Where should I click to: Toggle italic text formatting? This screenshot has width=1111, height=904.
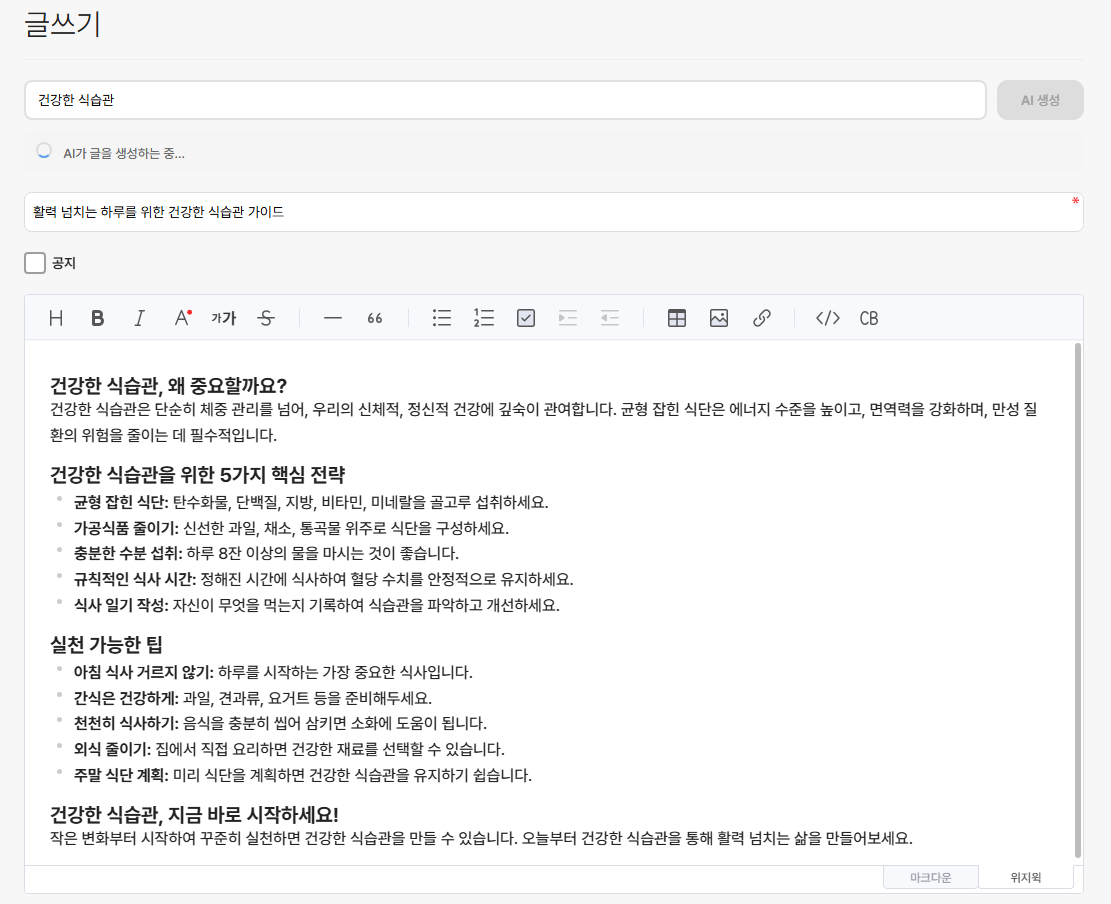coord(140,318)
